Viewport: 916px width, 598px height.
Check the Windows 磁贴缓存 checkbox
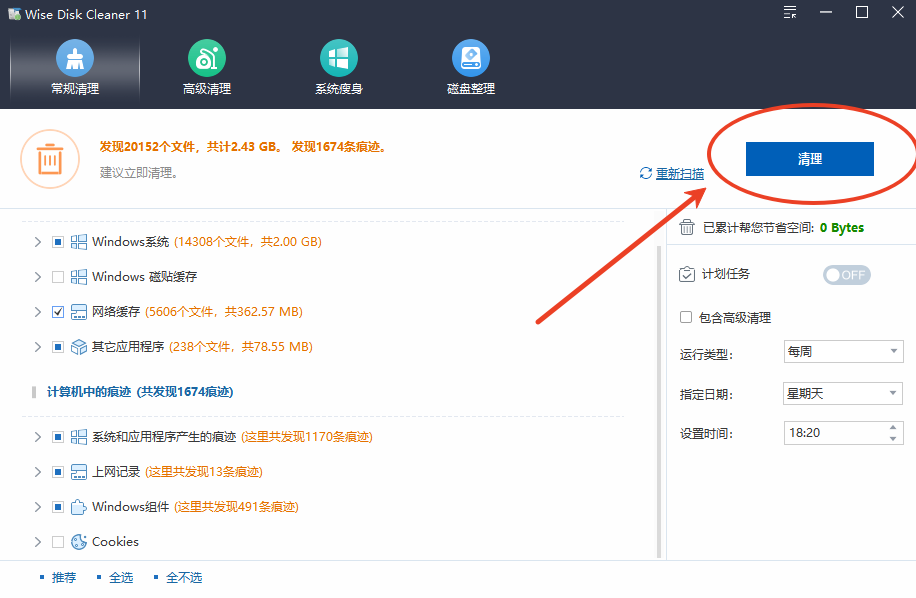click(x=58, y=277)
